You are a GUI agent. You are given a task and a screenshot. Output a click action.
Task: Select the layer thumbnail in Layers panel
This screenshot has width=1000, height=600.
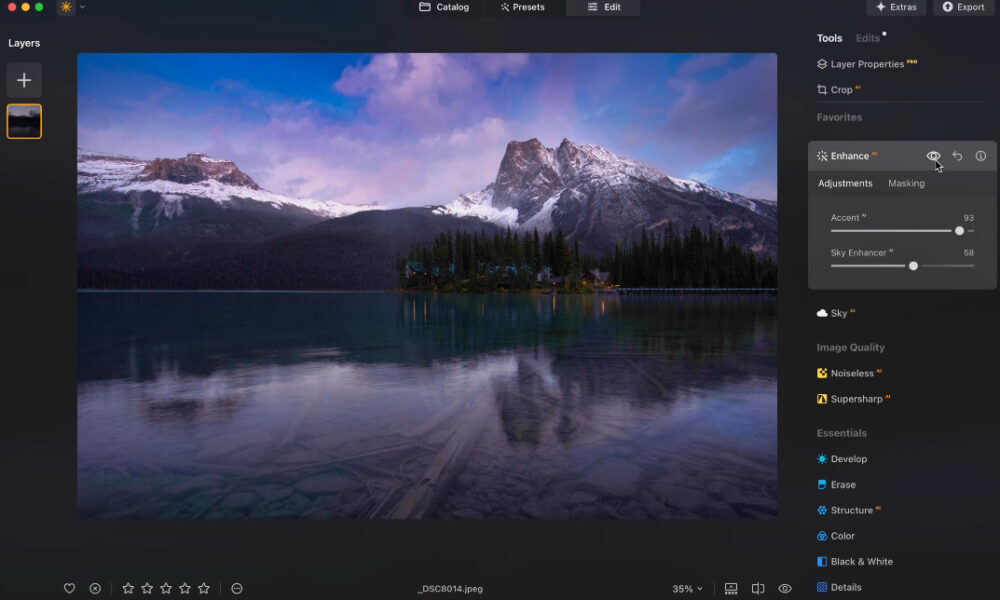[24, 121]
